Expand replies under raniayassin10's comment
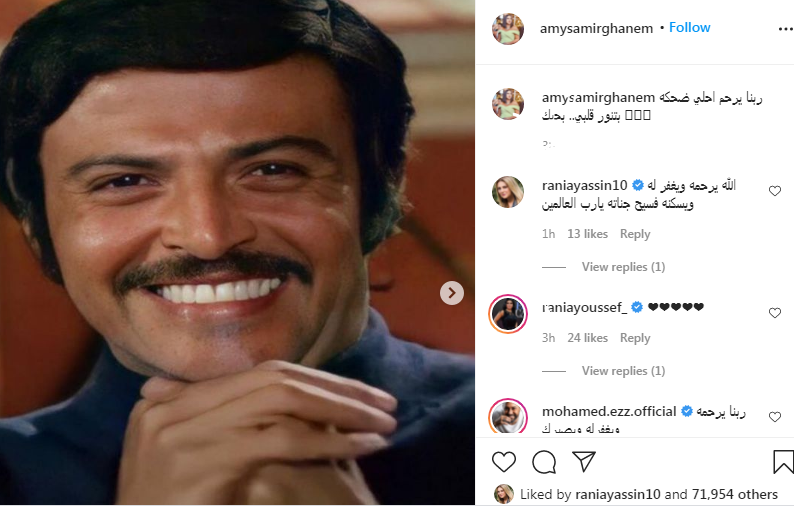This screenshot has width=794, height=511. coord(623,267)
